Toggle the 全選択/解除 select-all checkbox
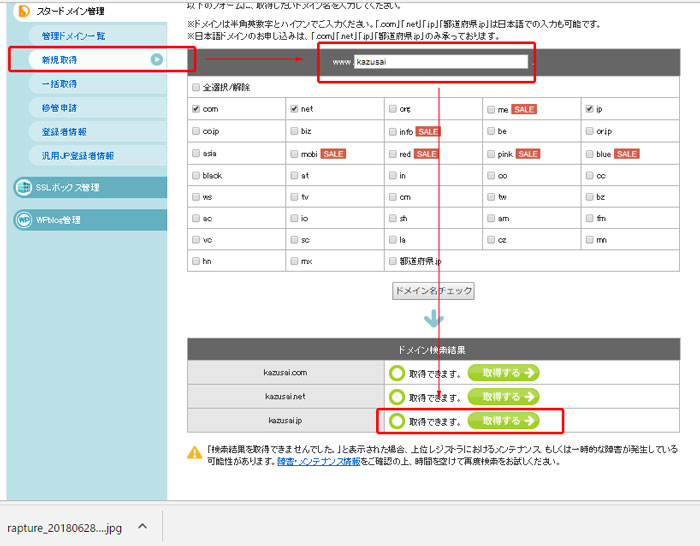Viewport: 700px width, 546px height. [196, 87]
